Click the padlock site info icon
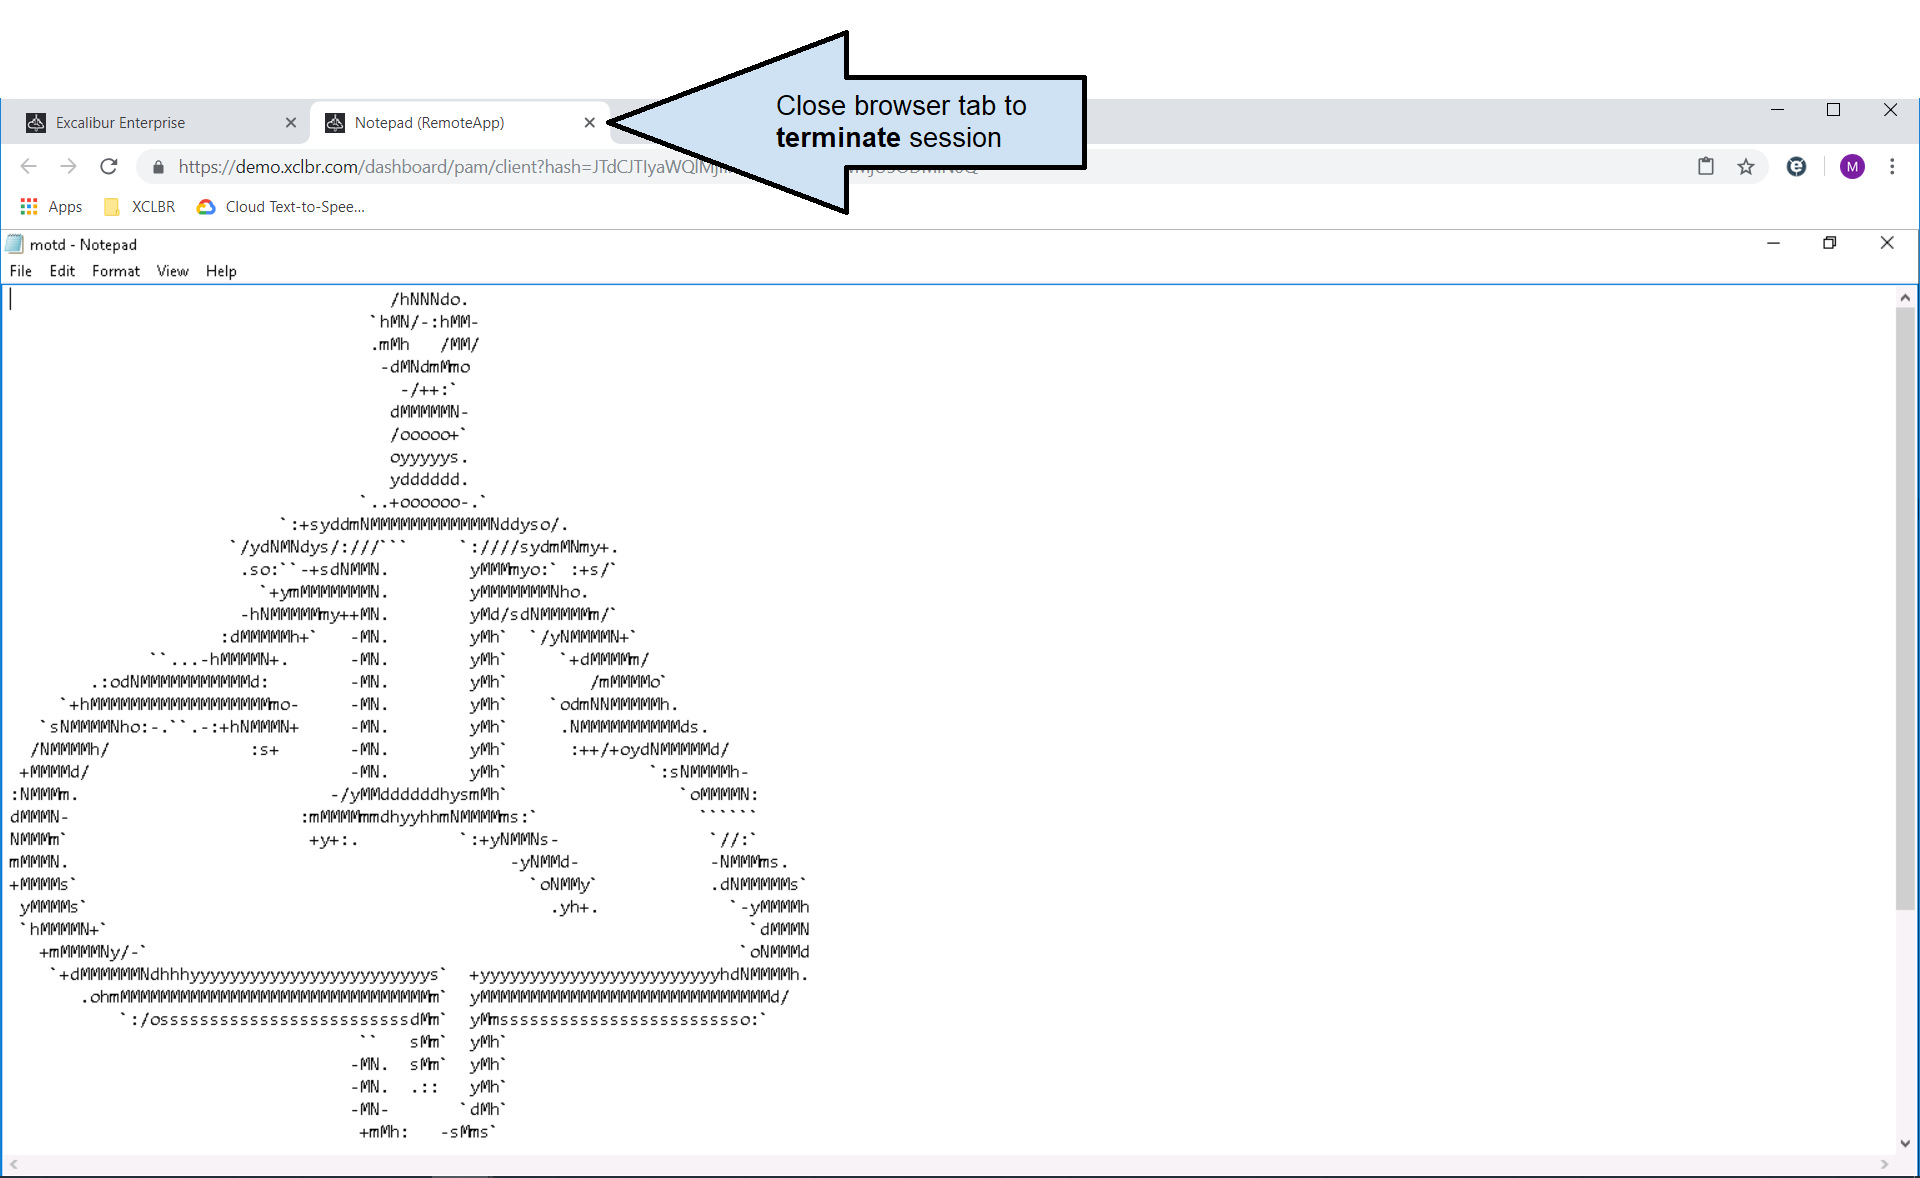Image resolution: width=1920 pixels, height=1178 pixels. click(158, 167)
